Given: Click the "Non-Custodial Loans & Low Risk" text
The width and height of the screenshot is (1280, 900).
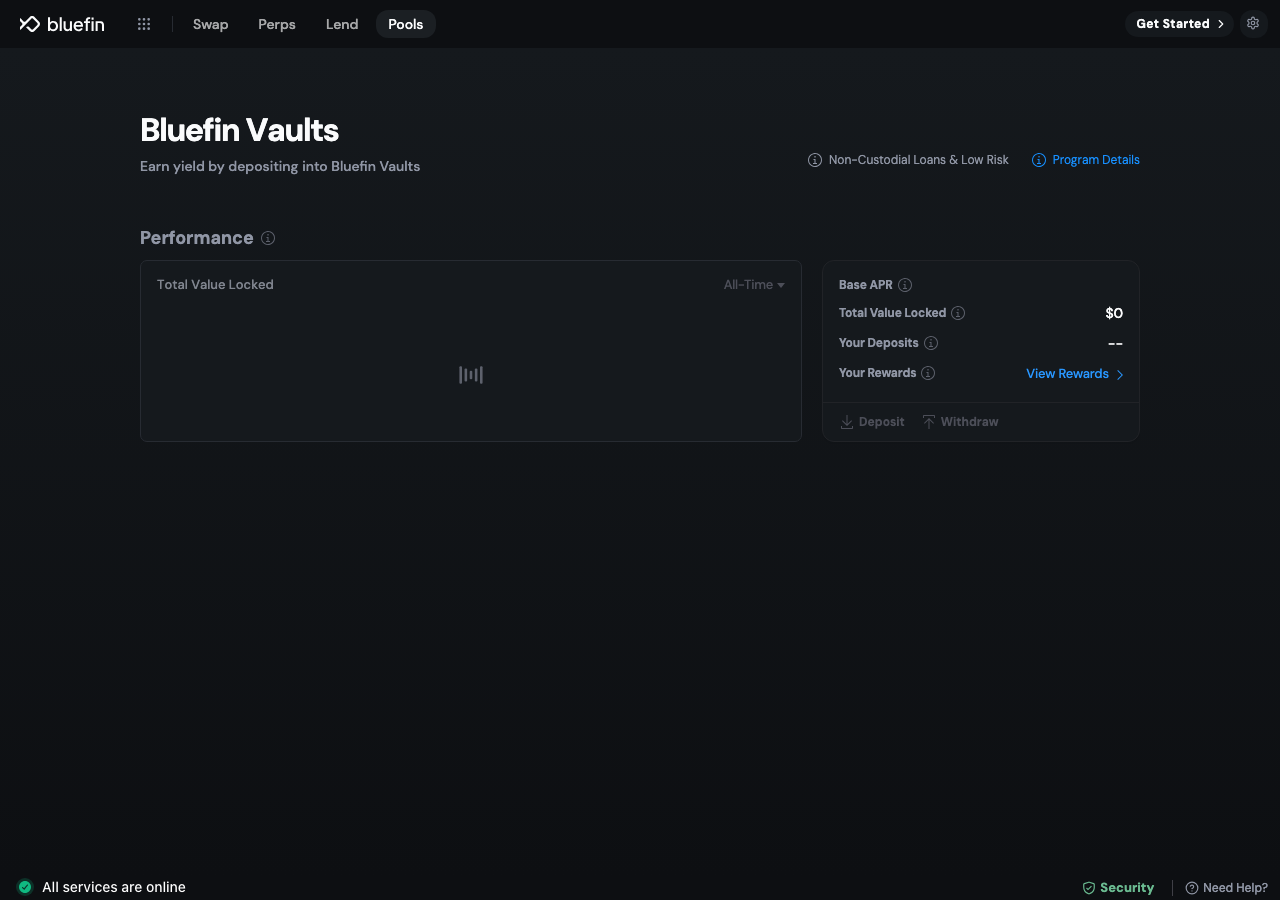Looking at the screenshot, I should pyautogui.click(x=919, y=160).
